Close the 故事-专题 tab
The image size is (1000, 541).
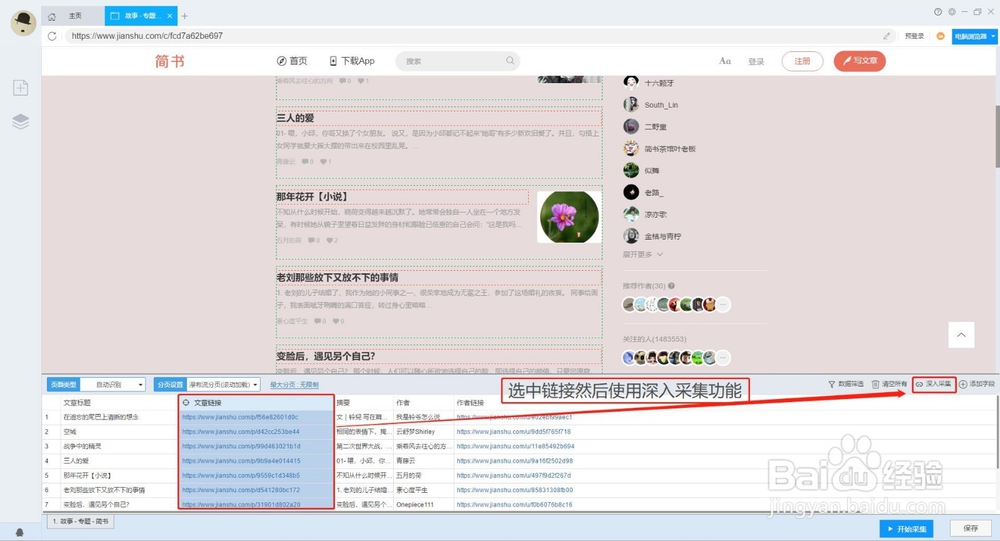point(170,16)
